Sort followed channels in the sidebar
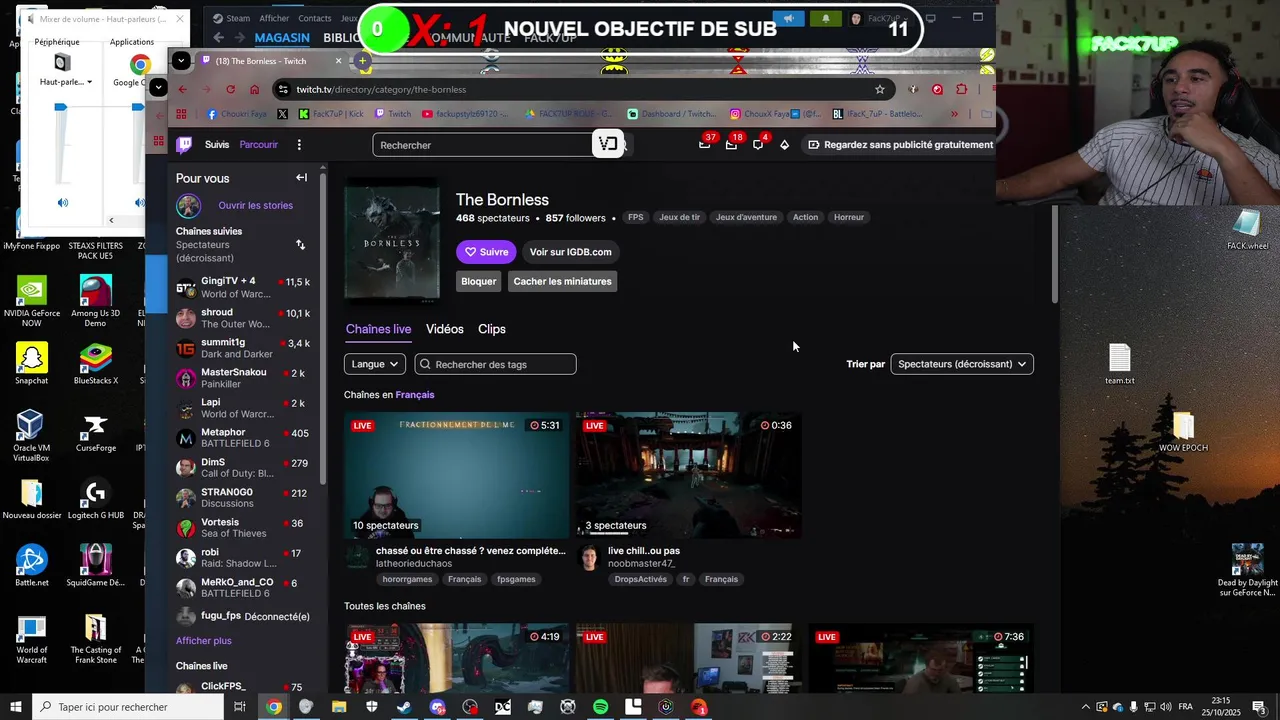1280x720 pixels. point(300,244)
